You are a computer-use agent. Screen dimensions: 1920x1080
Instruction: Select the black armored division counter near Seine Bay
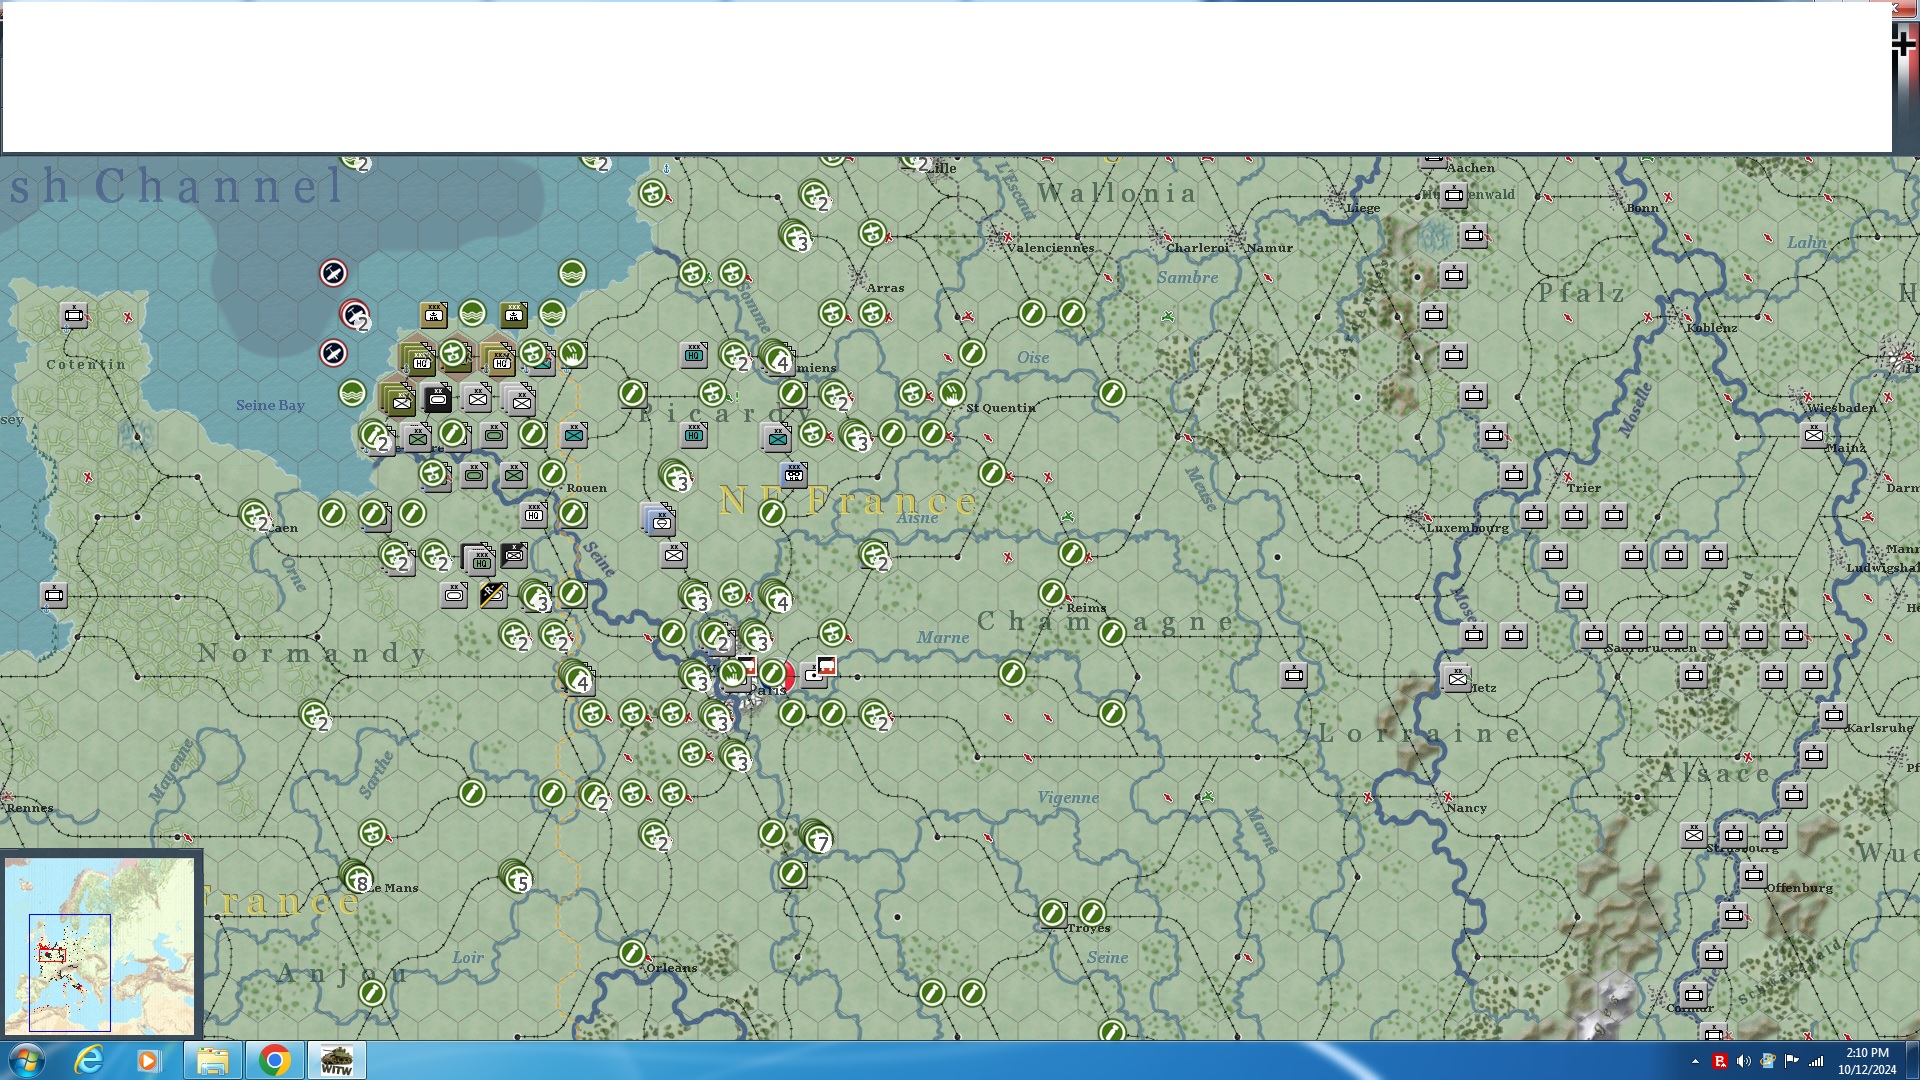437,399
